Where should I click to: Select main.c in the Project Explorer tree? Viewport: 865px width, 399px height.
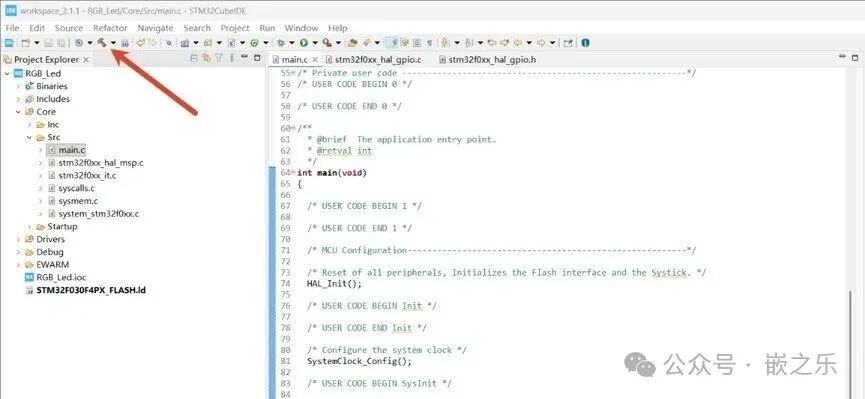click(66, 150)
